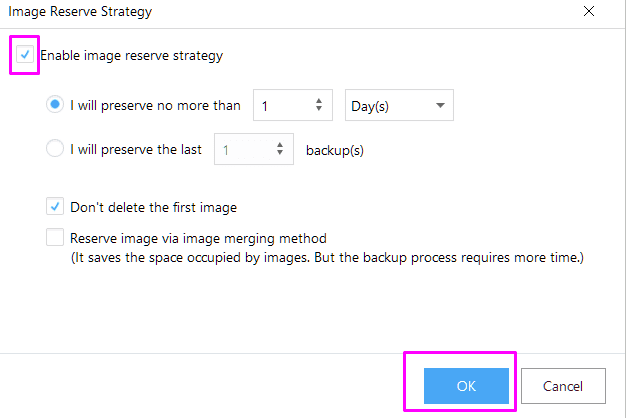Open the Day(s) unit dropdown
626x418 pixels.
[399, 105]
